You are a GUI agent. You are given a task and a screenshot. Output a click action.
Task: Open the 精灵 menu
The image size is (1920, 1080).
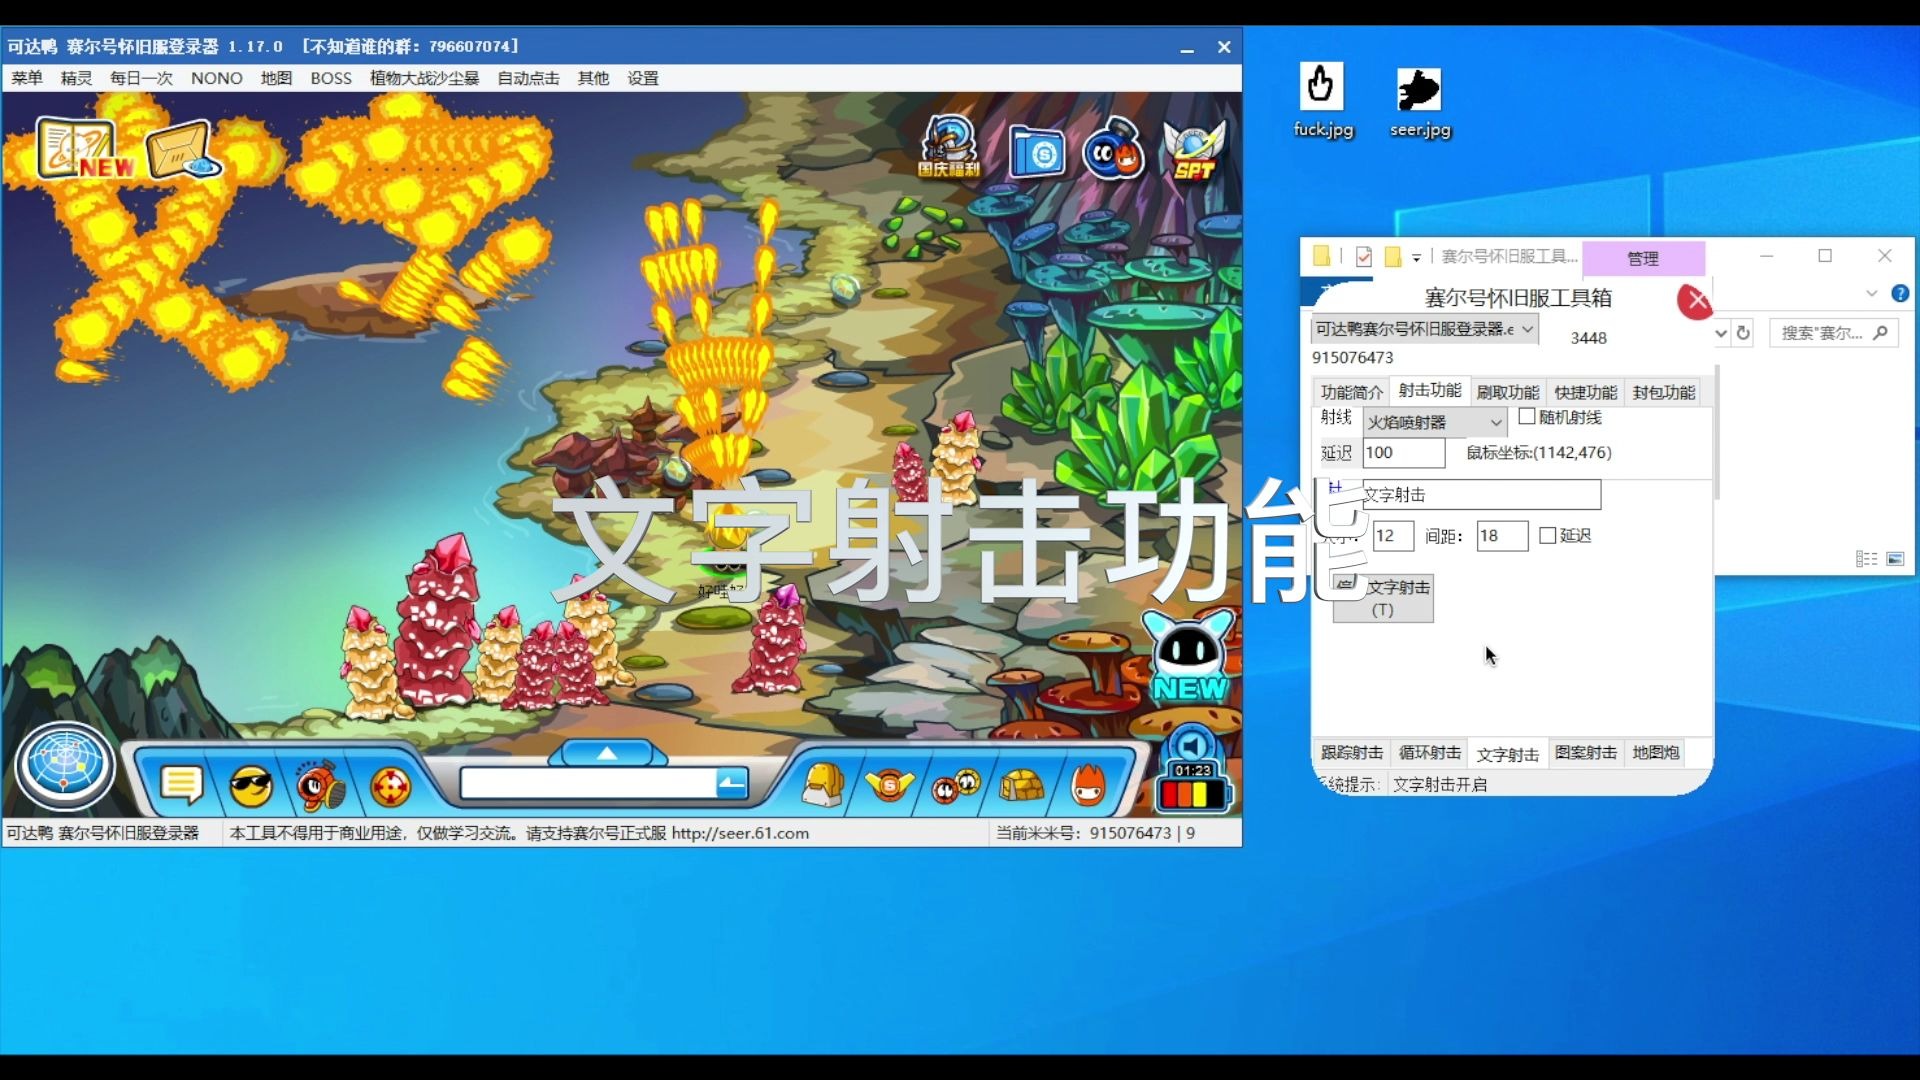[76, 78]
